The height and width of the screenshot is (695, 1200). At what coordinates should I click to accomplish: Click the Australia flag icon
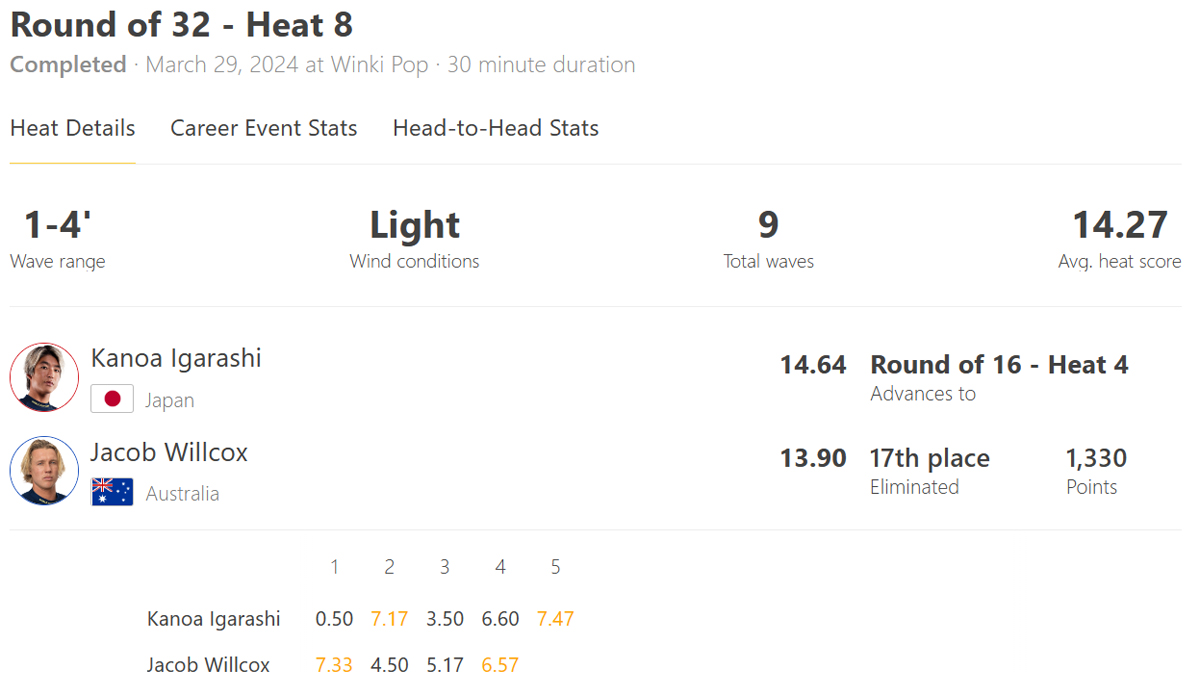click(112, 492)
